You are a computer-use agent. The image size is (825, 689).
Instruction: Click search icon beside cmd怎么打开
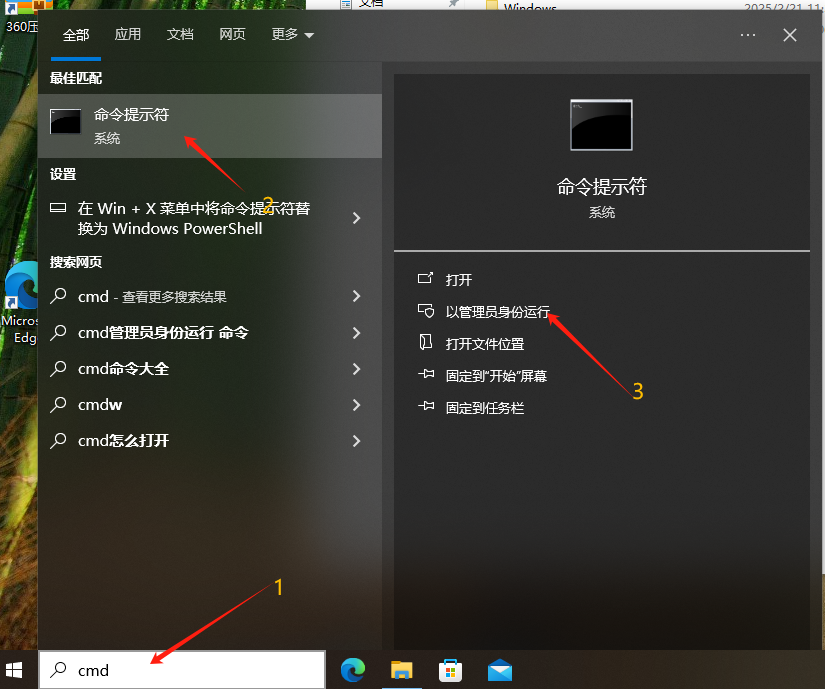tap(58, 441)
